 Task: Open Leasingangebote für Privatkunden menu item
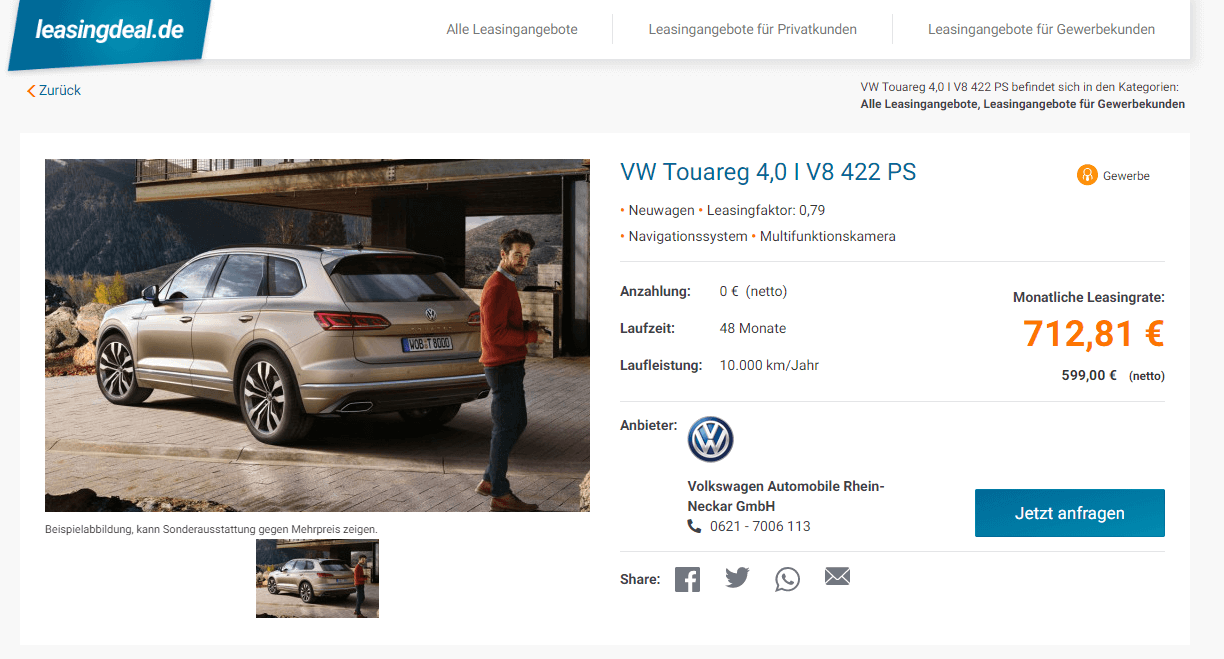pyautogui.click(x=752, y=29)
